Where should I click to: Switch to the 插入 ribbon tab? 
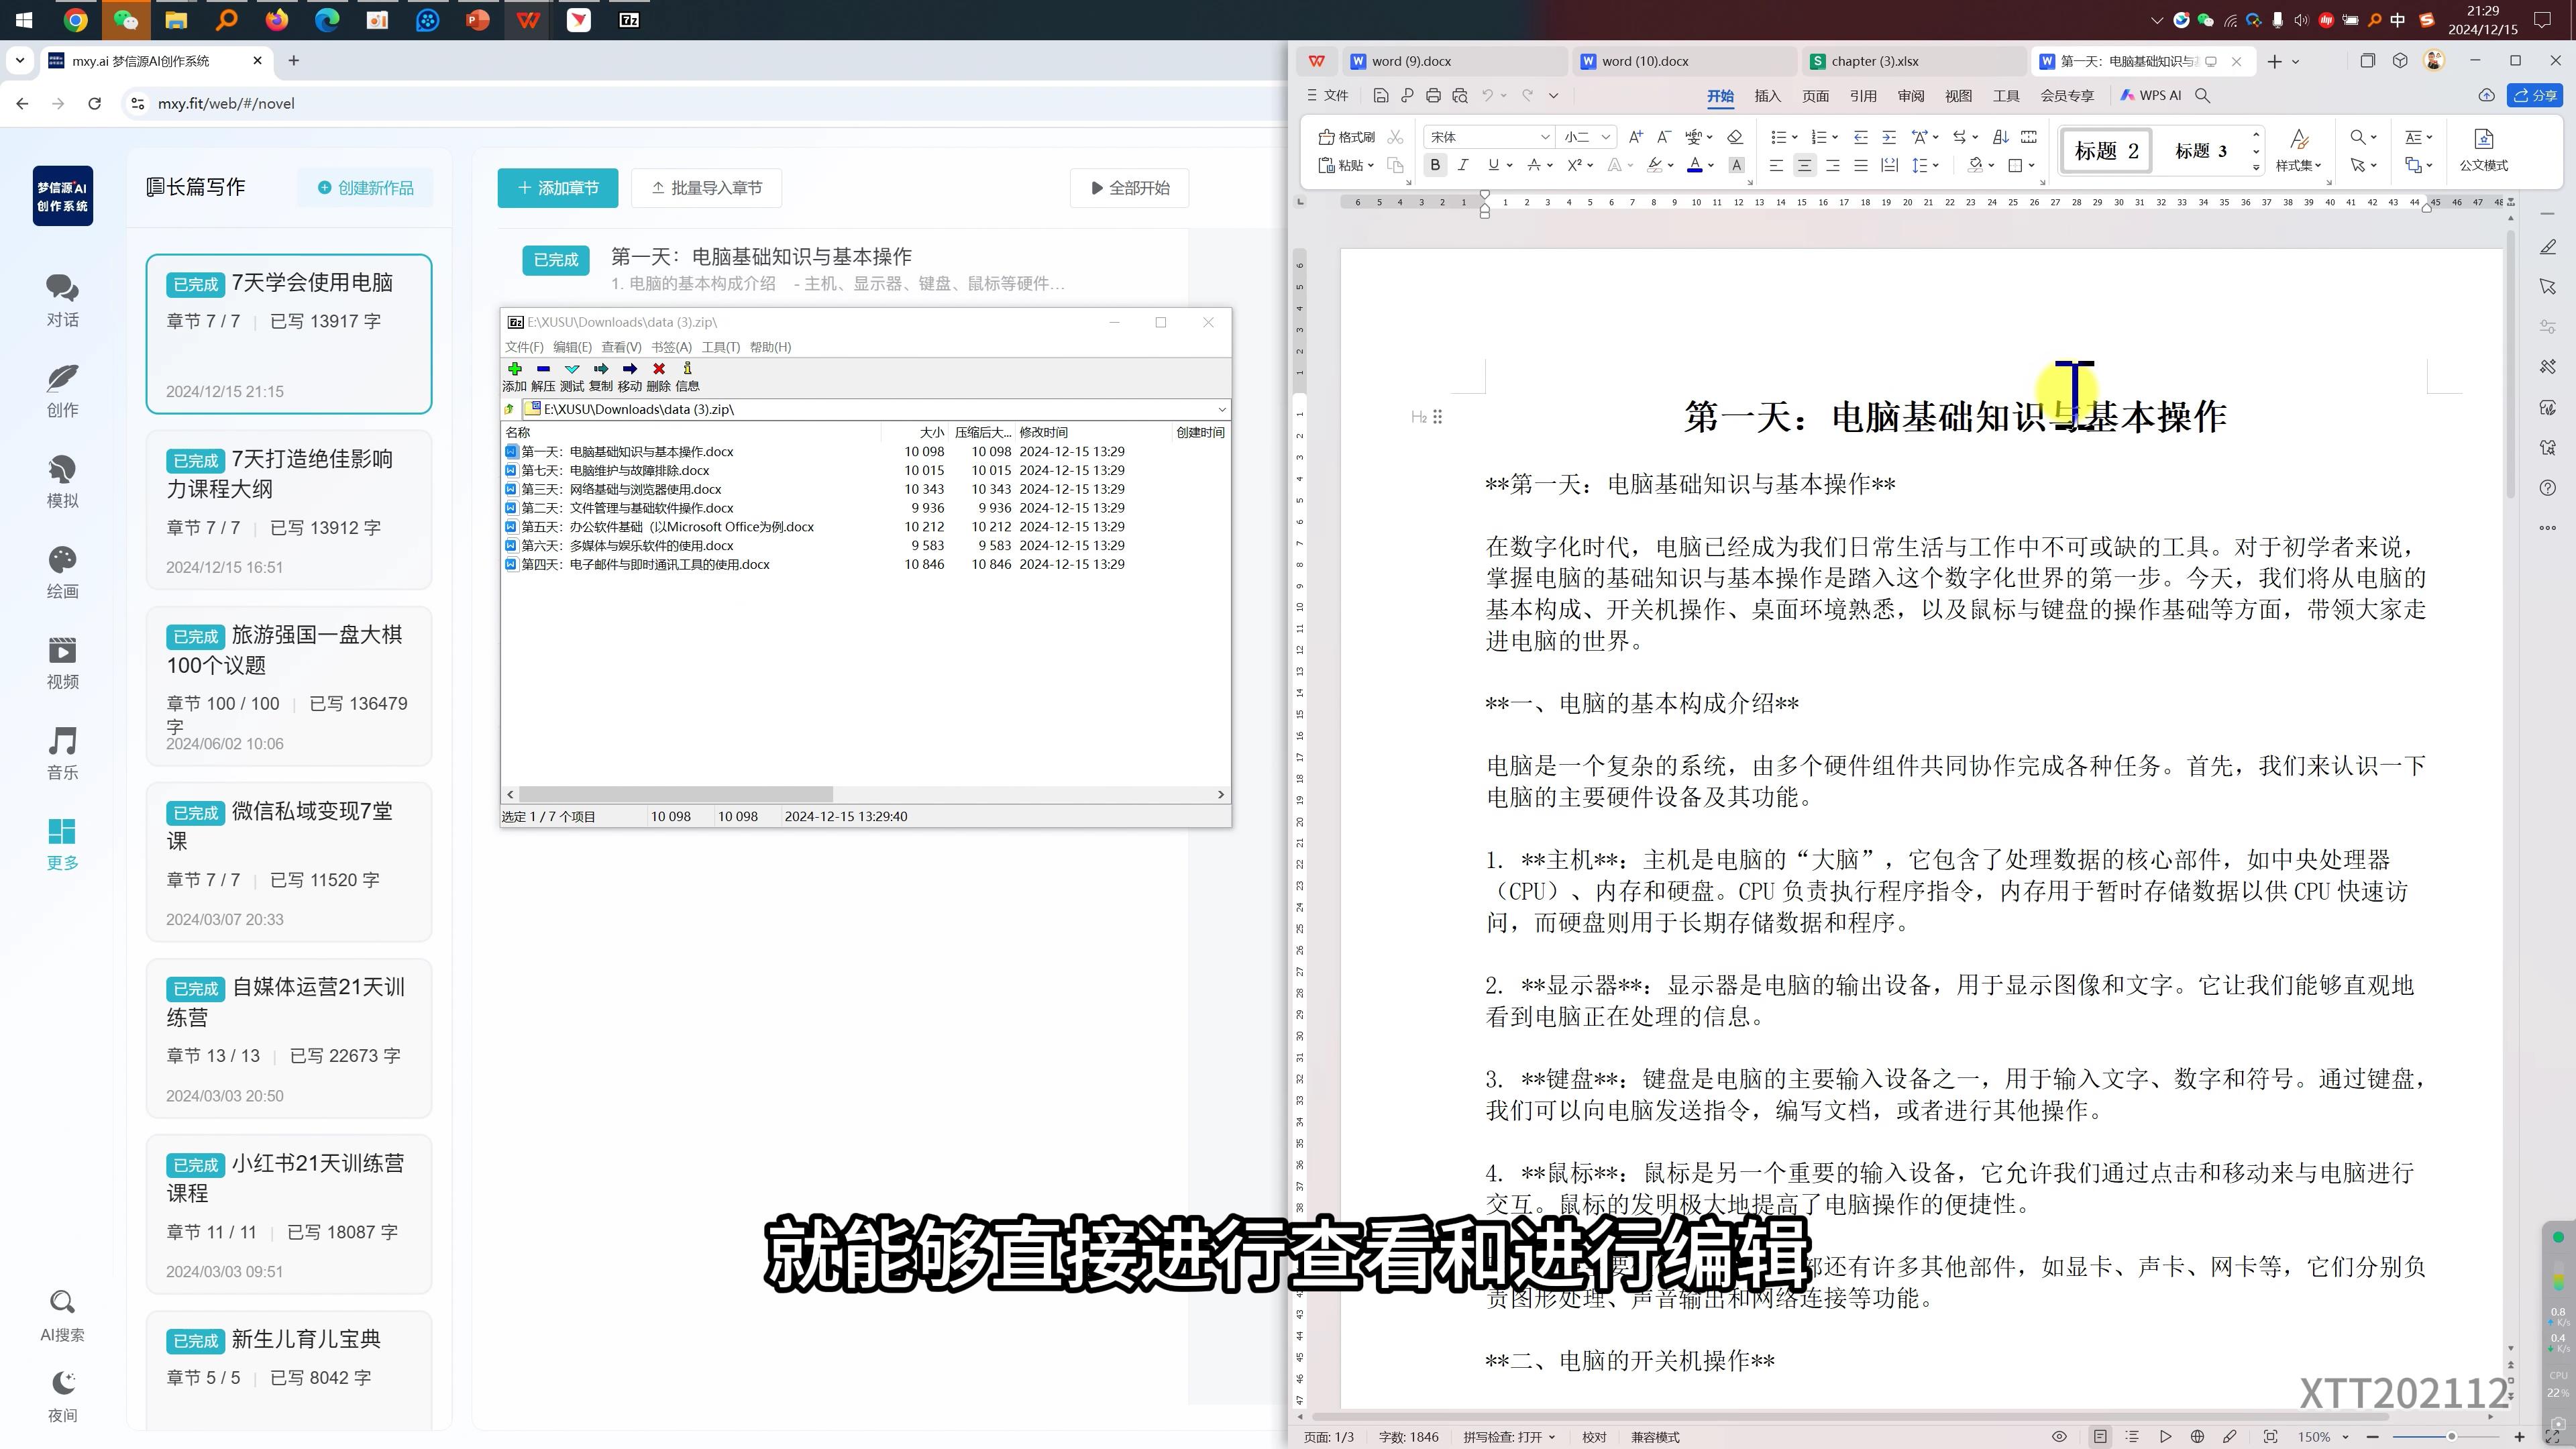click(x=1767, y=96)
